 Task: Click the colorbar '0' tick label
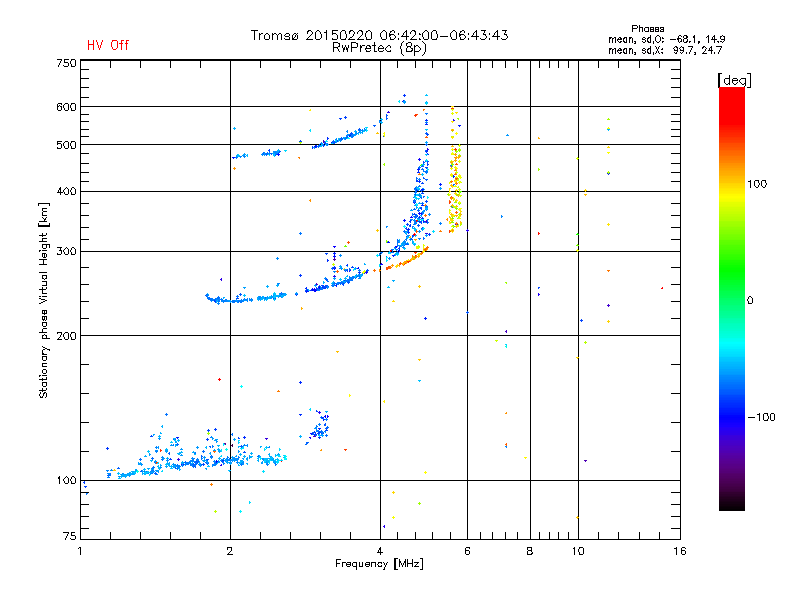click(x=750, y=301)
